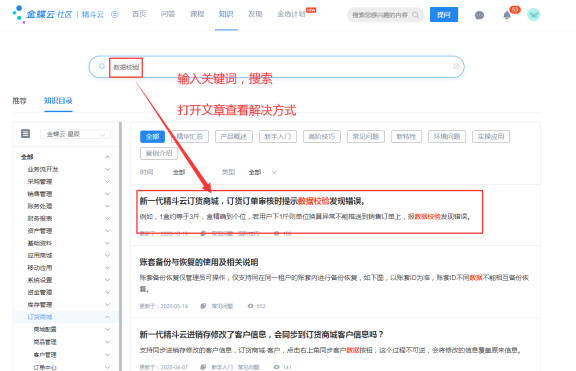Open 金选计划 in top navigation

coord(291,14)
